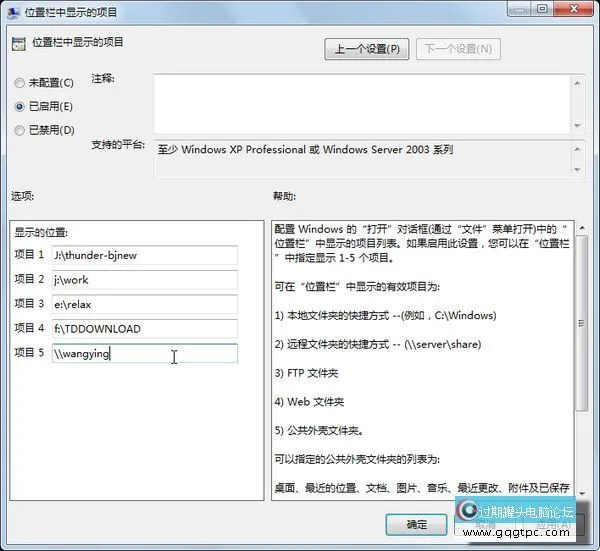Click the 确定 button
Image resolution: width=600 pixels, height=551 pixels.
pos(416,525)
